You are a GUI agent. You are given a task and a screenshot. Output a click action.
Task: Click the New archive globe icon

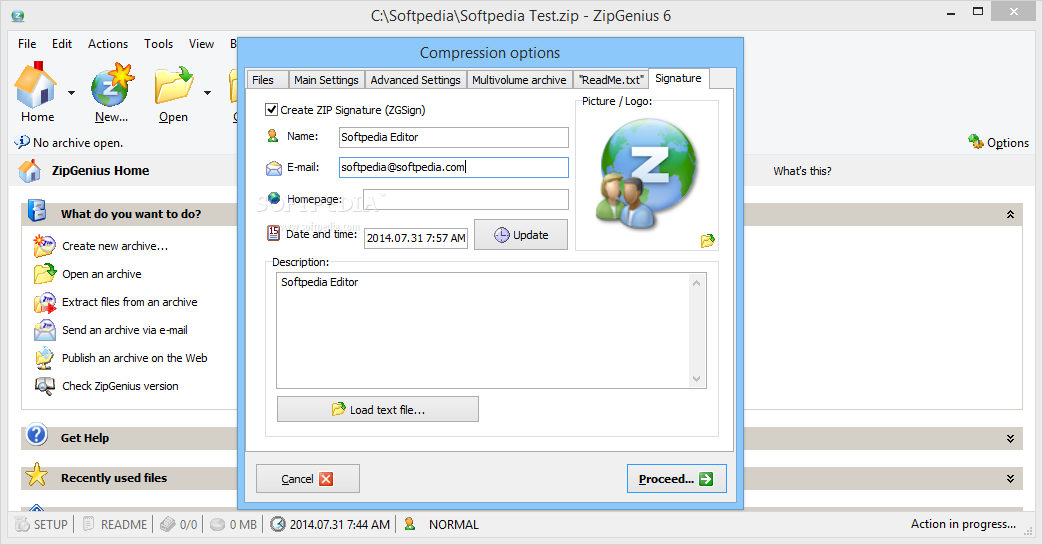point(112,85)
